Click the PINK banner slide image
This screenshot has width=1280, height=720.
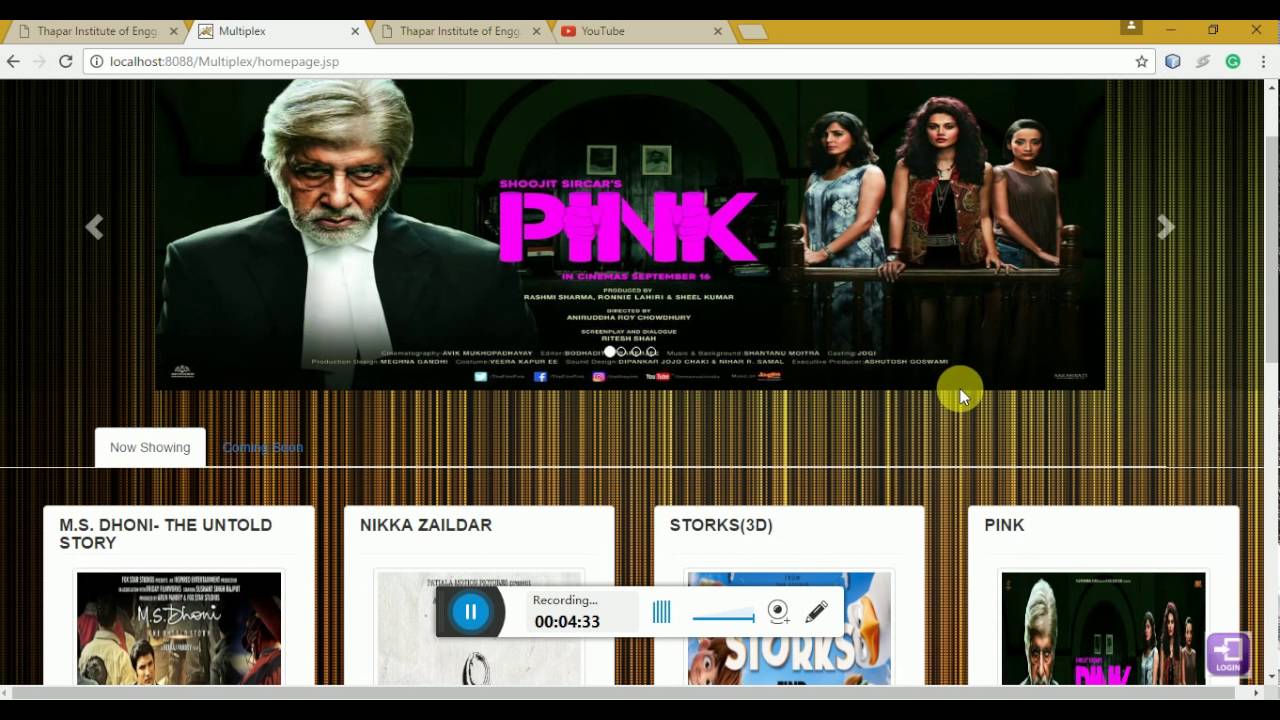[x=630, y=235]
